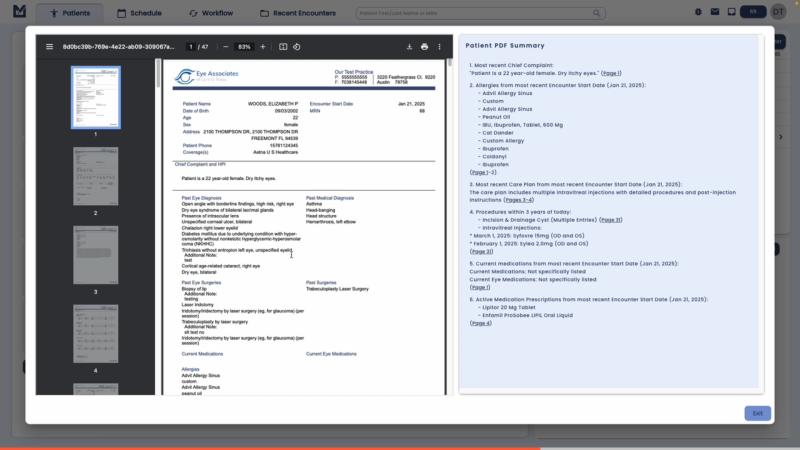Open PDF viewer more actions menu
This screenshot has width=800, height=450.
click(x=439, y=46)
